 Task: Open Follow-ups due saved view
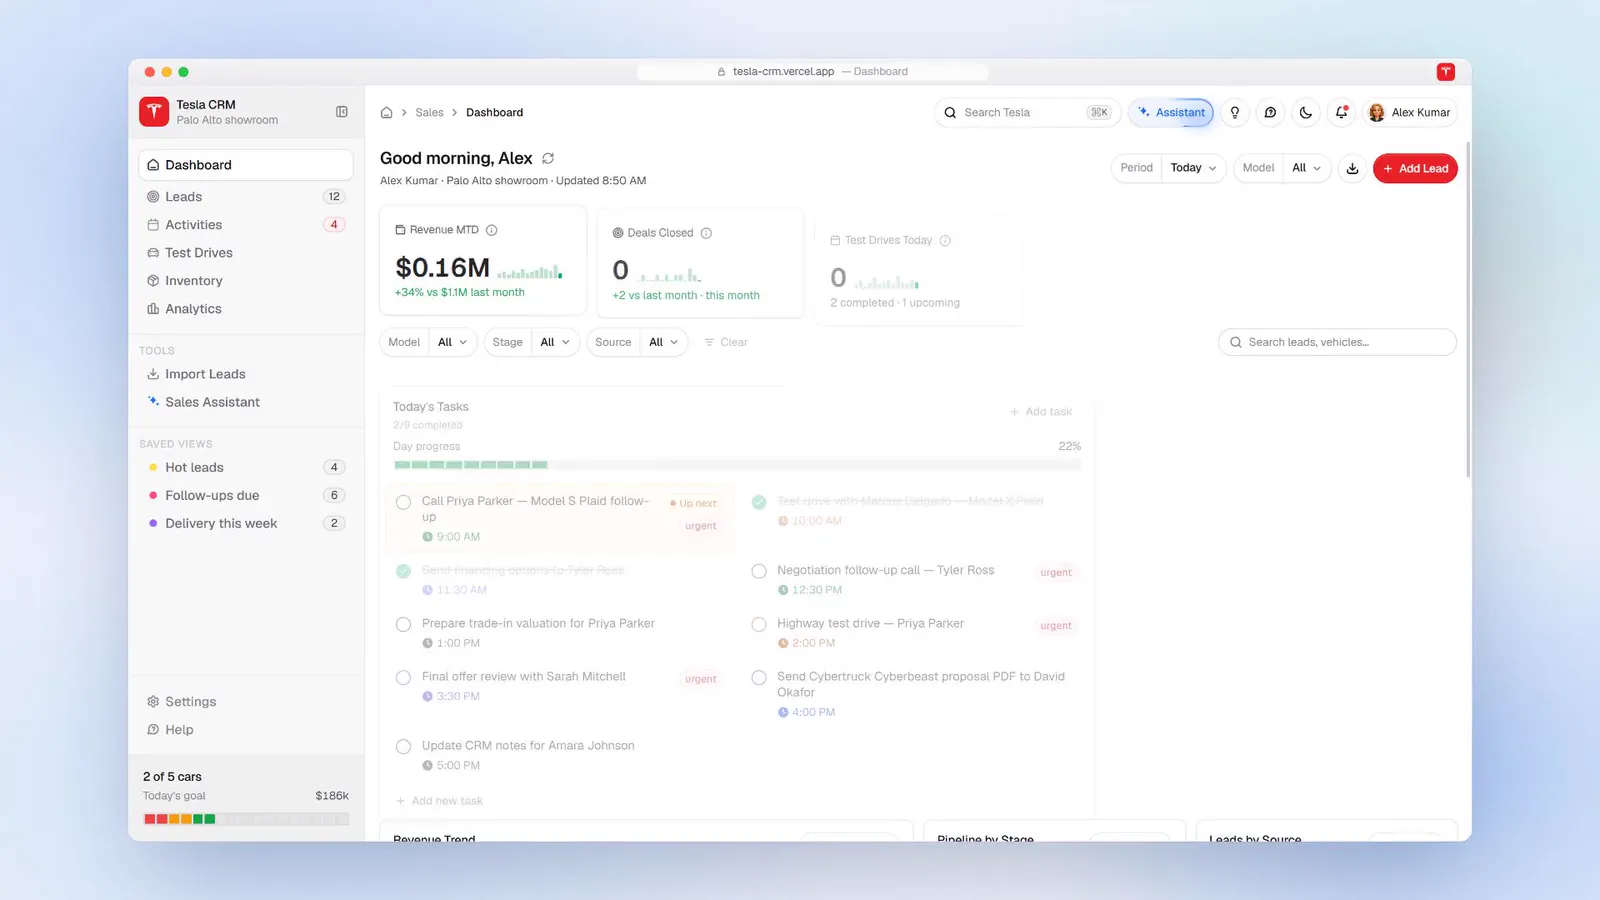tap(246, 495)
